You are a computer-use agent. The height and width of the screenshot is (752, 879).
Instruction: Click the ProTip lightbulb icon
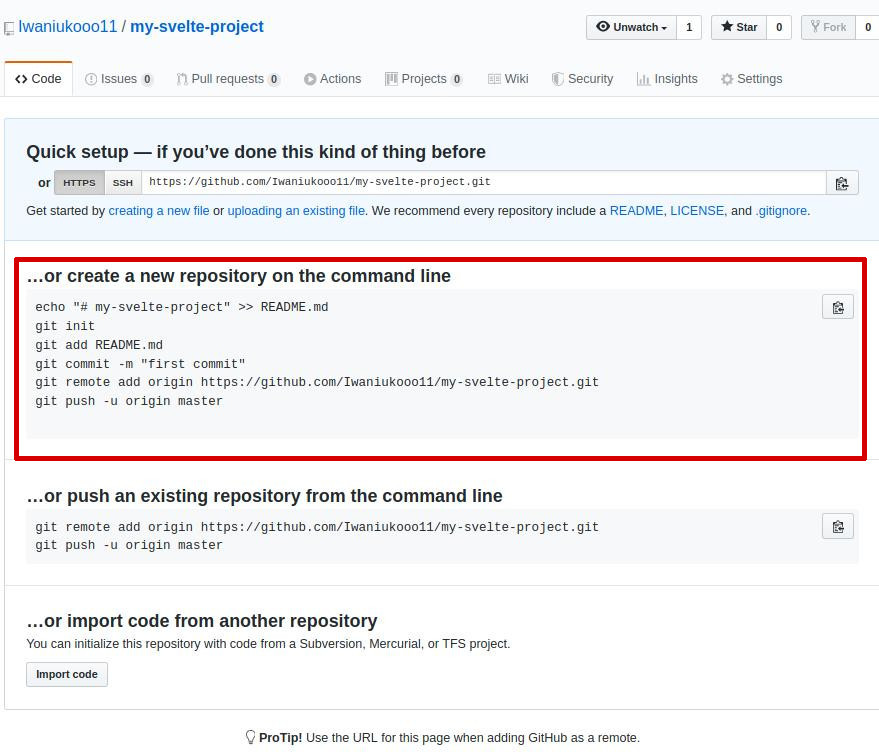[x=249, y=737]
